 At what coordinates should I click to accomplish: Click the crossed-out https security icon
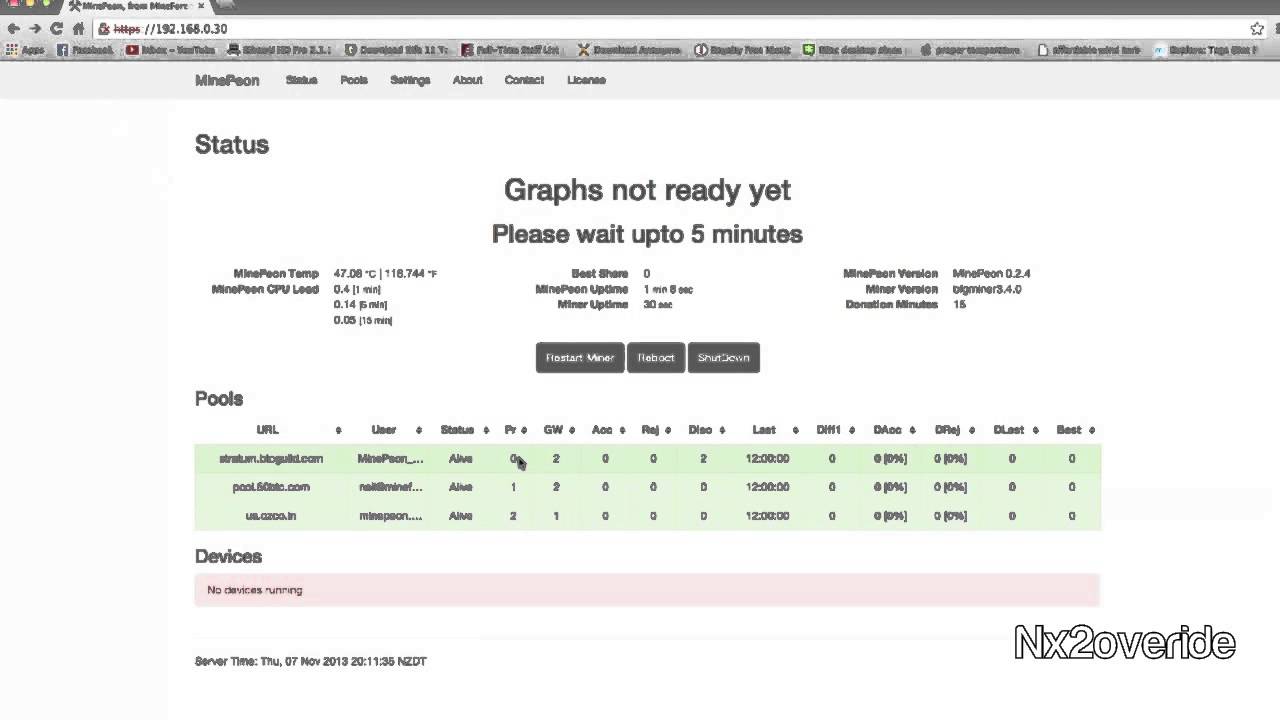coord(104,29)
